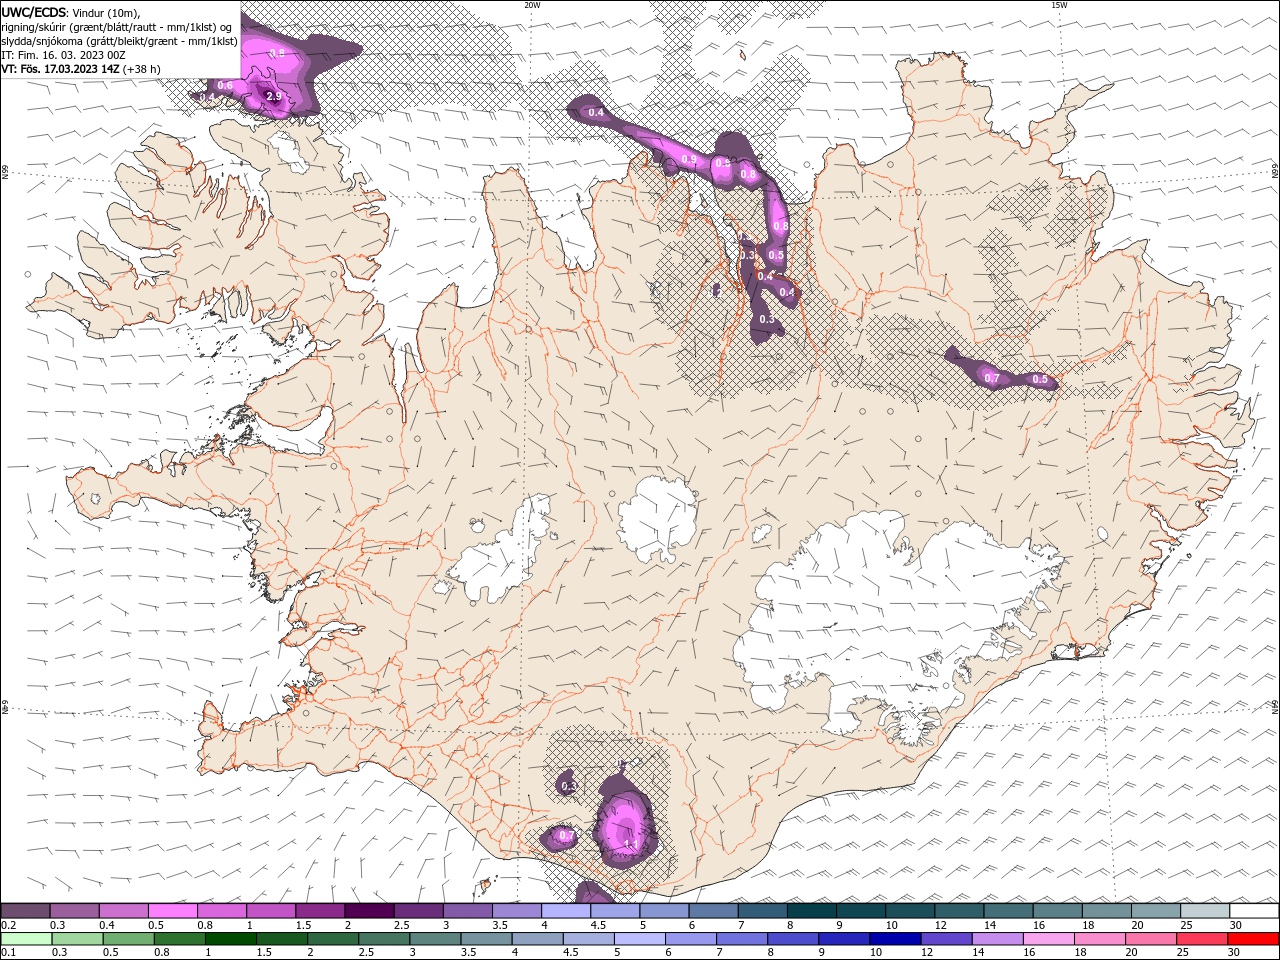This screenshot has height=960, width=1280.
Task: Click the top legend swatch starting at 7
Action: [x=762, y=911]
